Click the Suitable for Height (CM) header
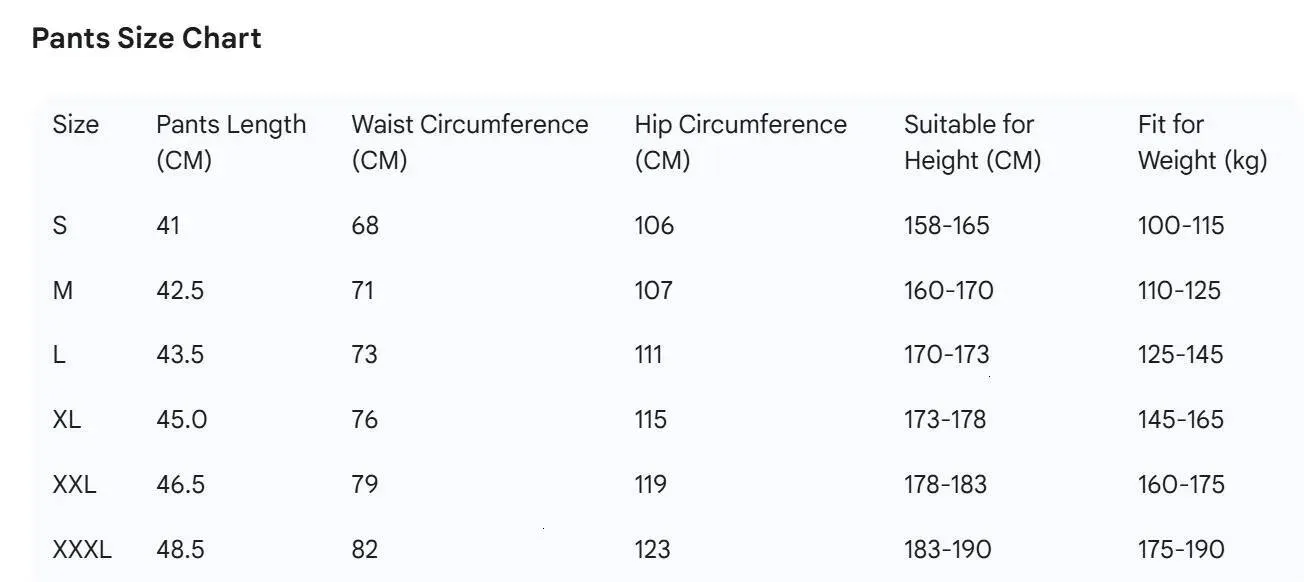 coord(972,142)
